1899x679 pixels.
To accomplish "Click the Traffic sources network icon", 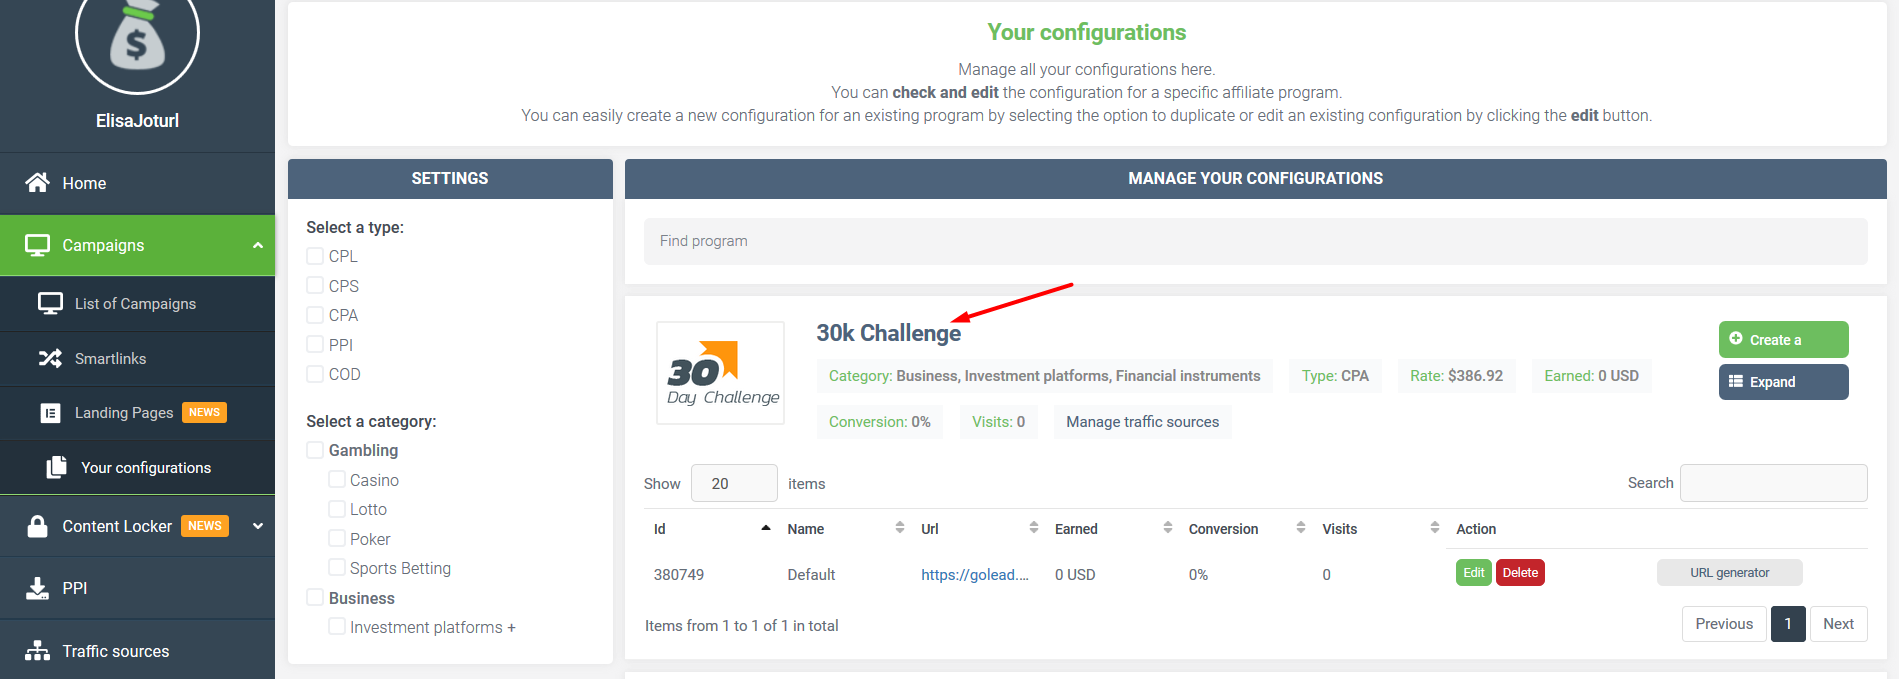I will coord(37,651).
